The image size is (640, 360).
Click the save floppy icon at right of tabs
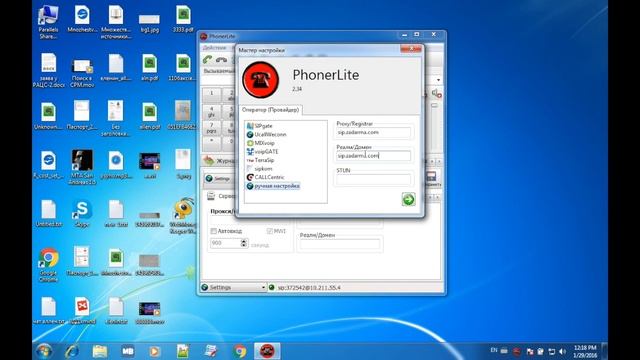coord(431,177)
